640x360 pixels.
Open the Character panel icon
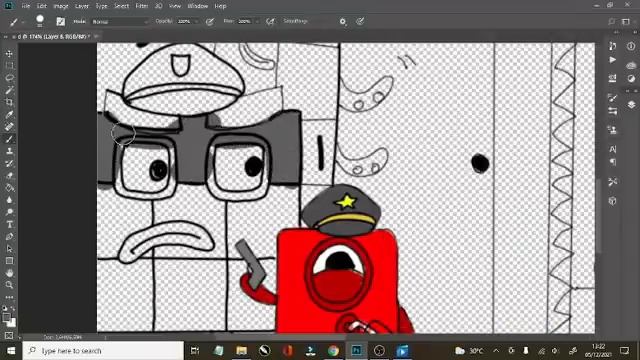point(612,149)
